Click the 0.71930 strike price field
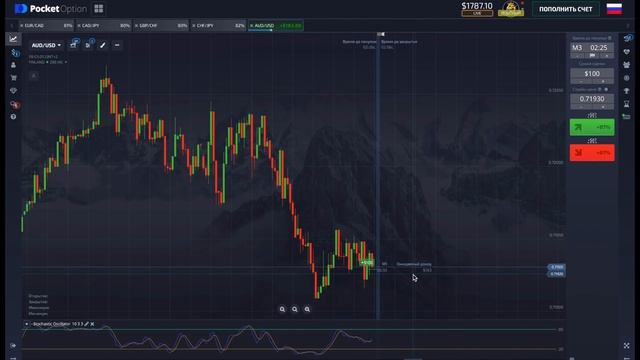The height and width of the screenshot is (360, 640). click(x=592, y=99)
